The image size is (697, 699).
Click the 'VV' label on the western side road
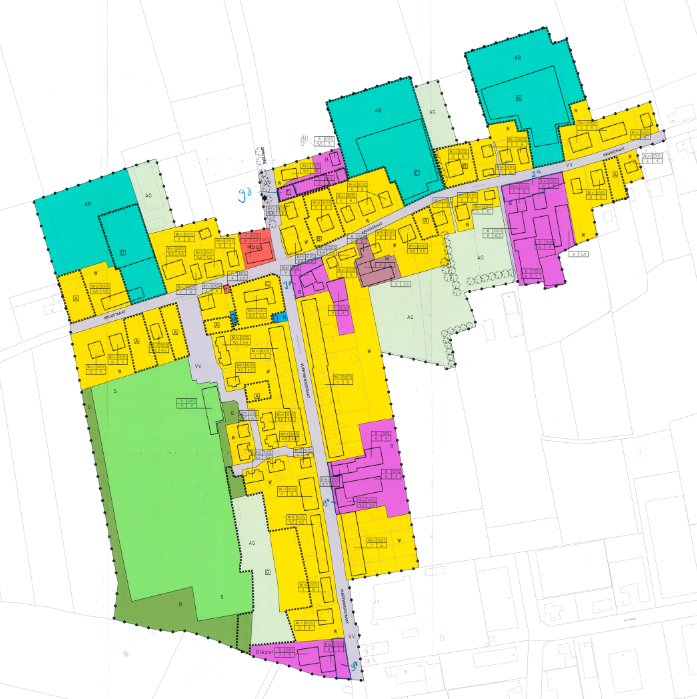(x=198, y=366)
